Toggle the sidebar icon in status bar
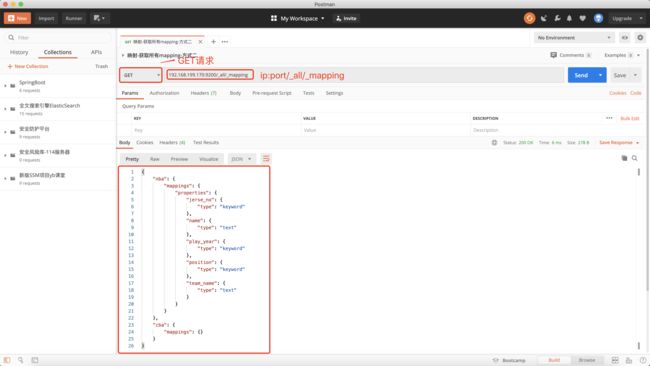The height and width of the screenshot is (366, 650). click(7, 360)
